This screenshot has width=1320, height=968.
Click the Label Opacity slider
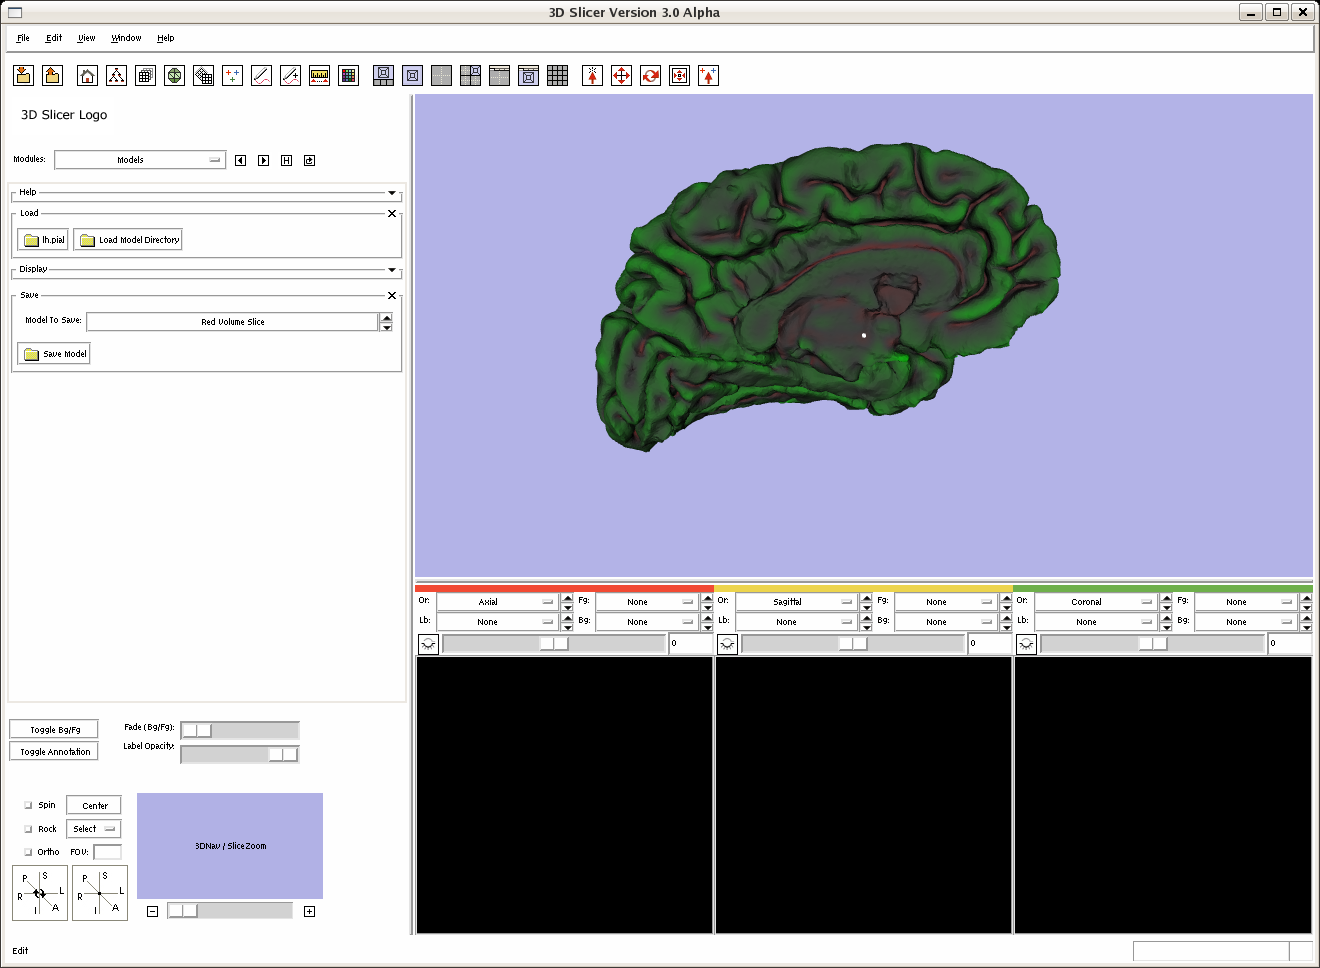click(240, 755)
